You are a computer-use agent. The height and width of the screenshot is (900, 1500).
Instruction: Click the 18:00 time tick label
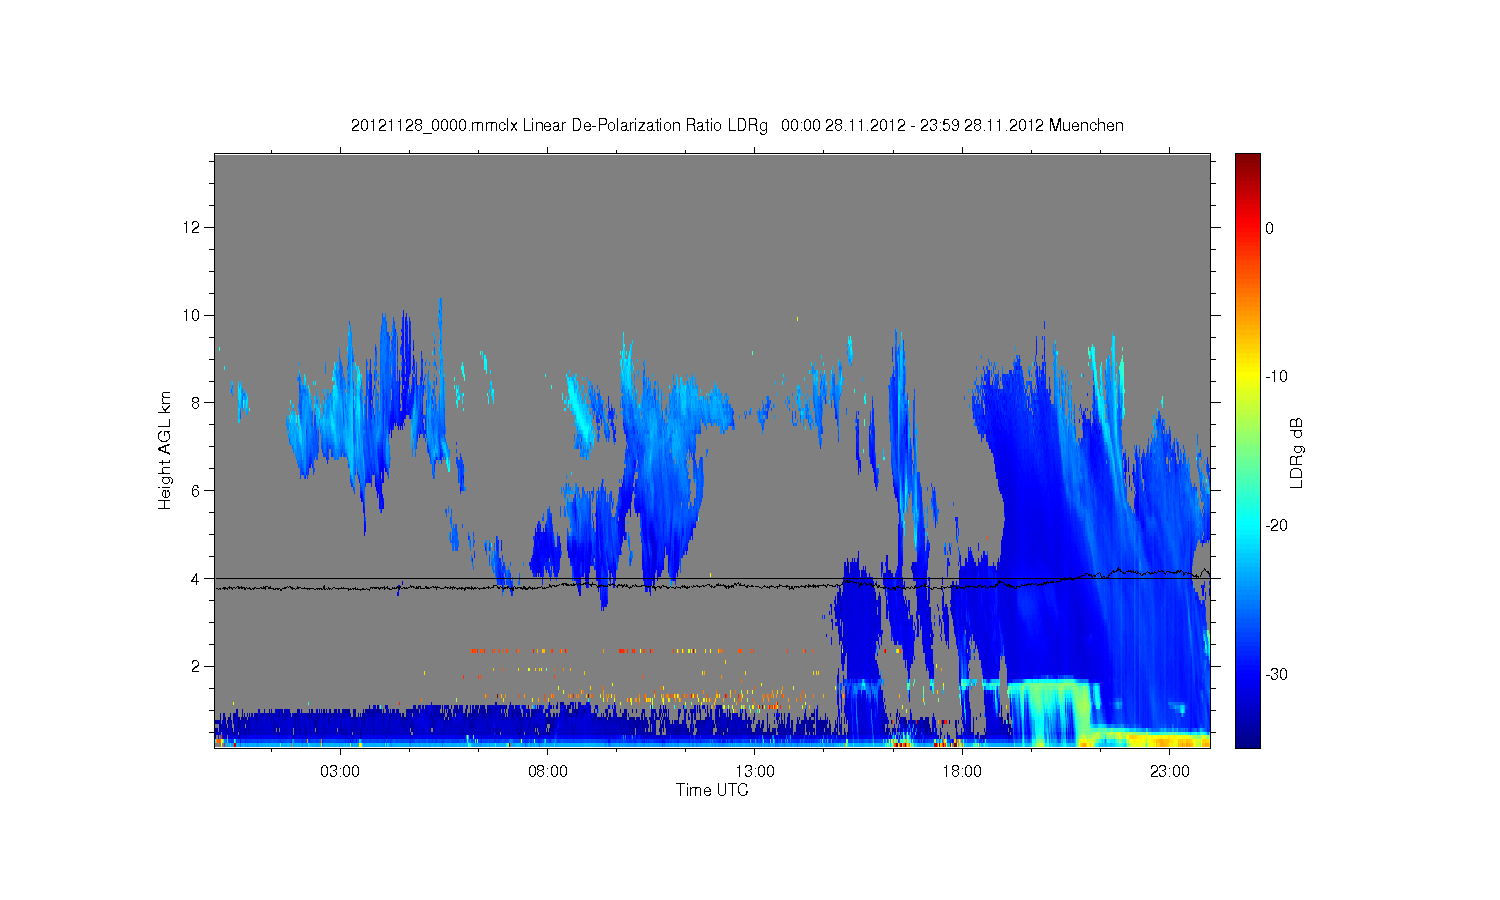pyautogui.click(x=962, y=772)
